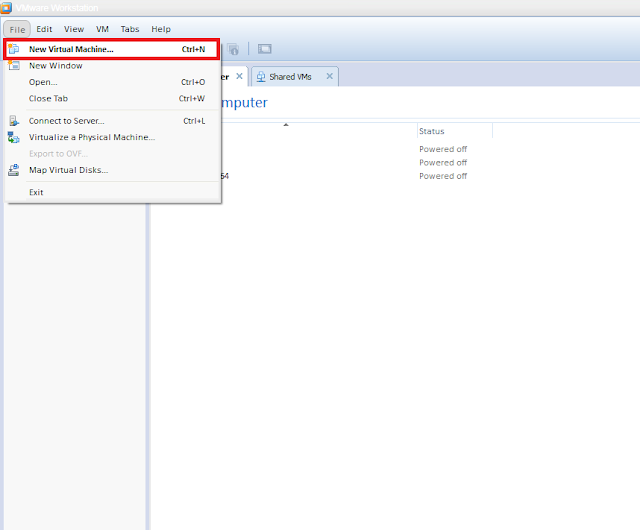Click the Ctrl+L shortcut label
Screen dimensions: 640x530
coord(194,121)
